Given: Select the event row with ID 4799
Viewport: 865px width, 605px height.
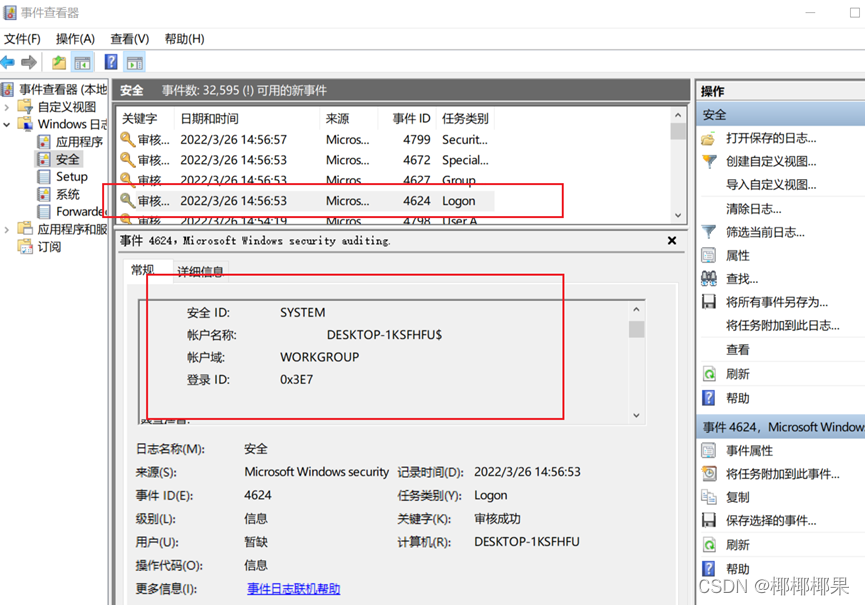Looking at the screenshot, I should pos(306,140).
